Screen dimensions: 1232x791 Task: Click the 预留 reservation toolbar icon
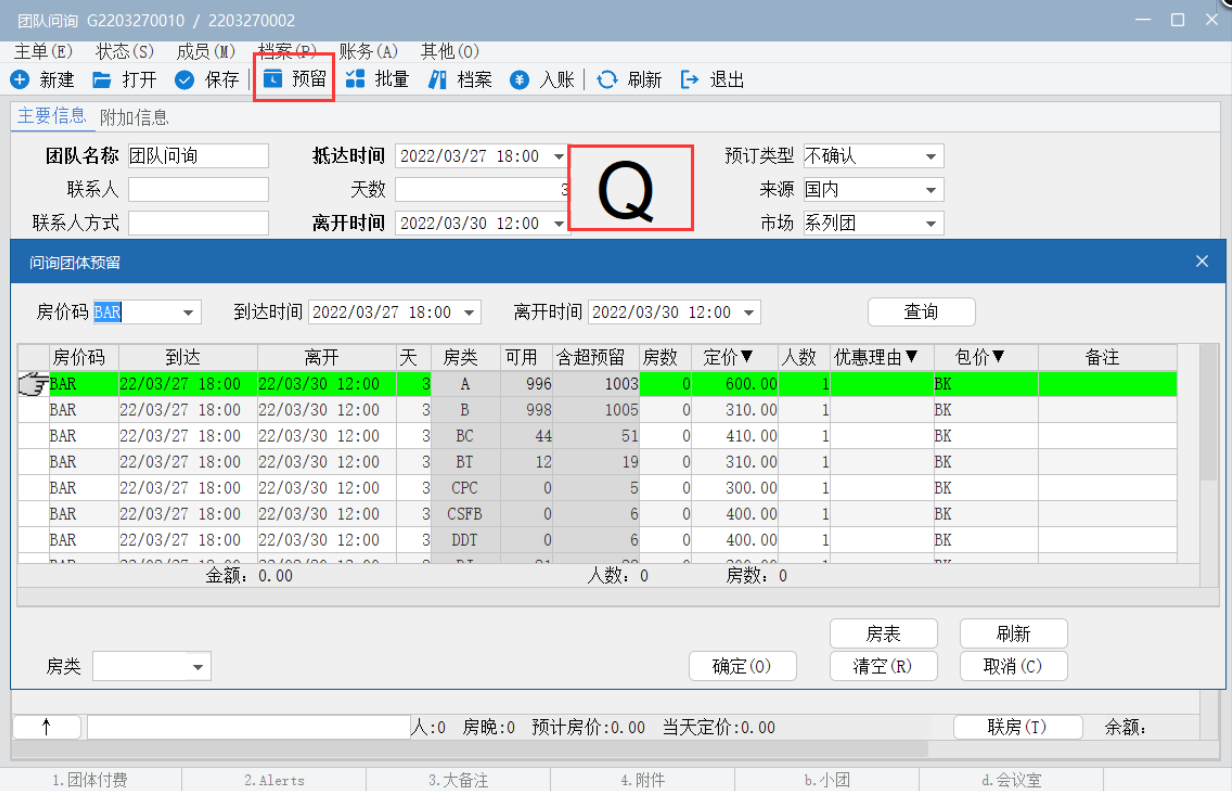(x=273, y=80)
